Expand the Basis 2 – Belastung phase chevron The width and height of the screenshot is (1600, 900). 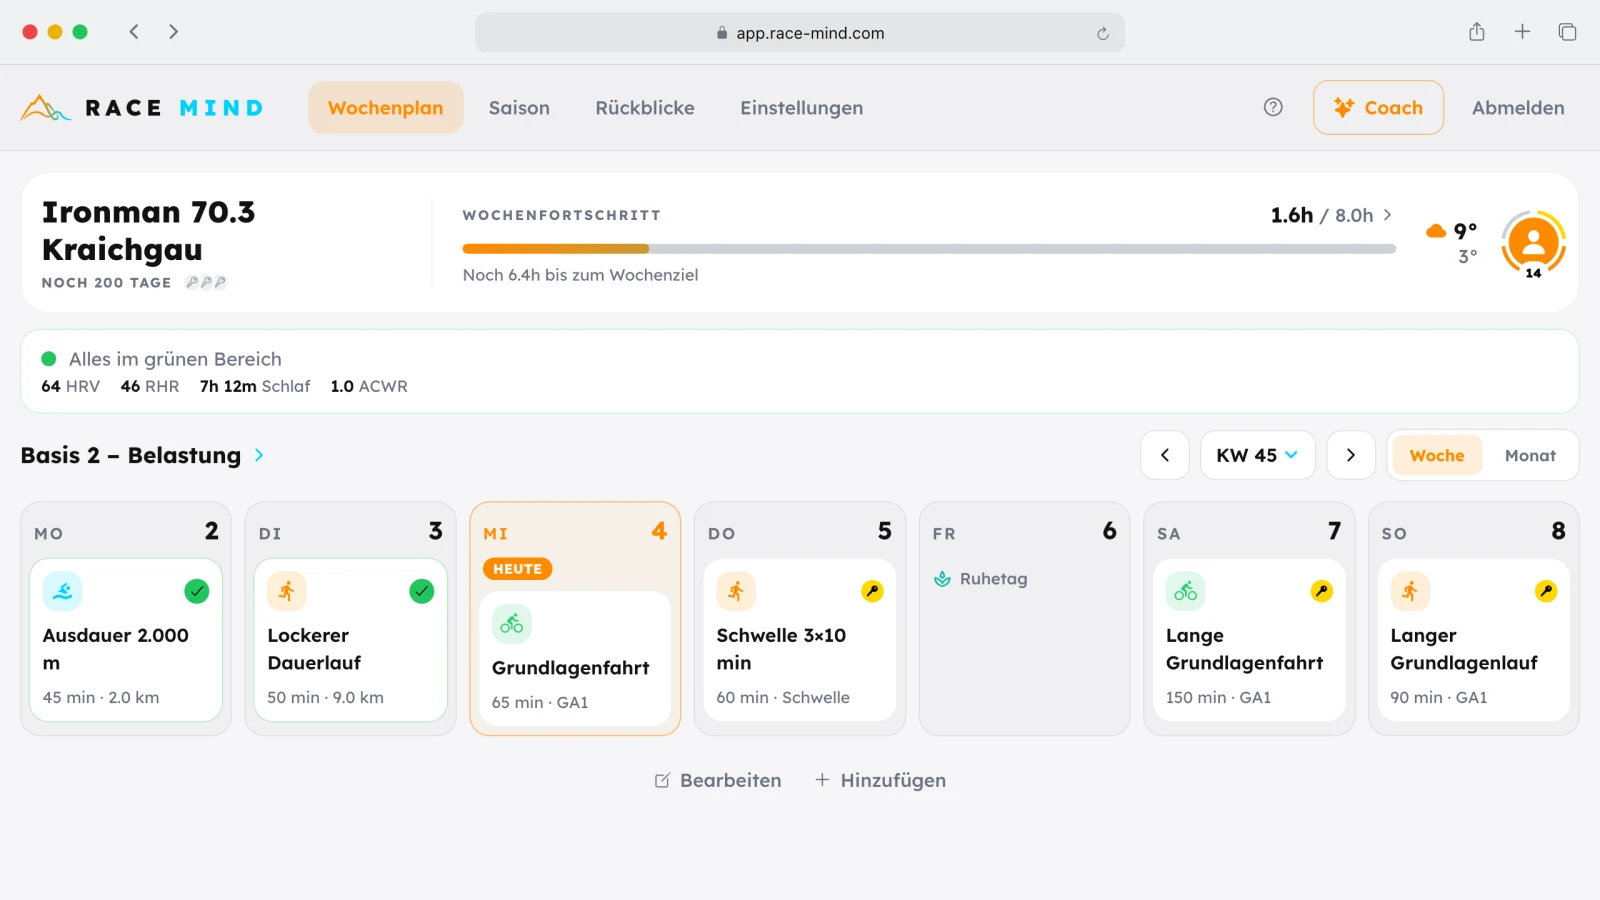pyautogui.click(x=259, y=455)
